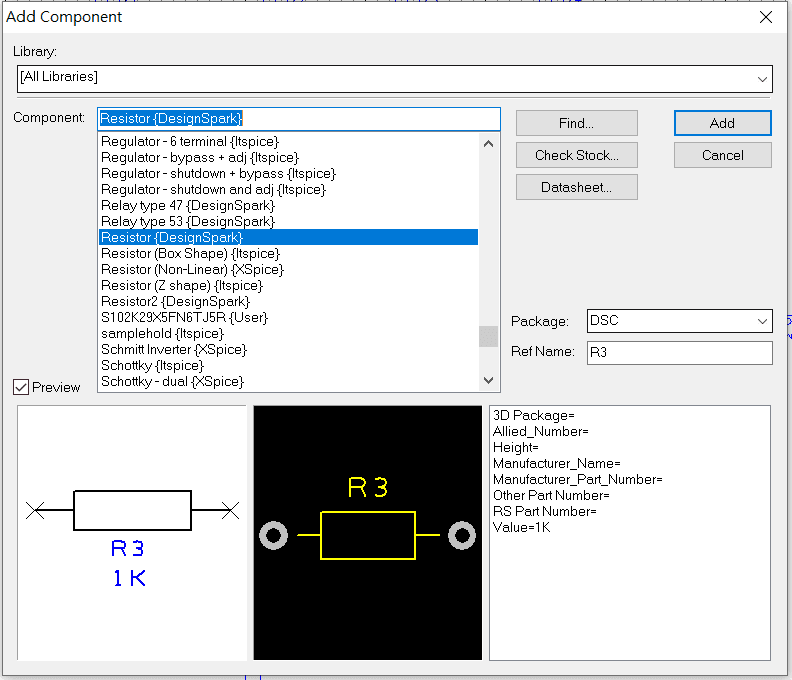Click the Check Stock... button
Viewport: 792px width, 680px height.
(x=576, y=155)
